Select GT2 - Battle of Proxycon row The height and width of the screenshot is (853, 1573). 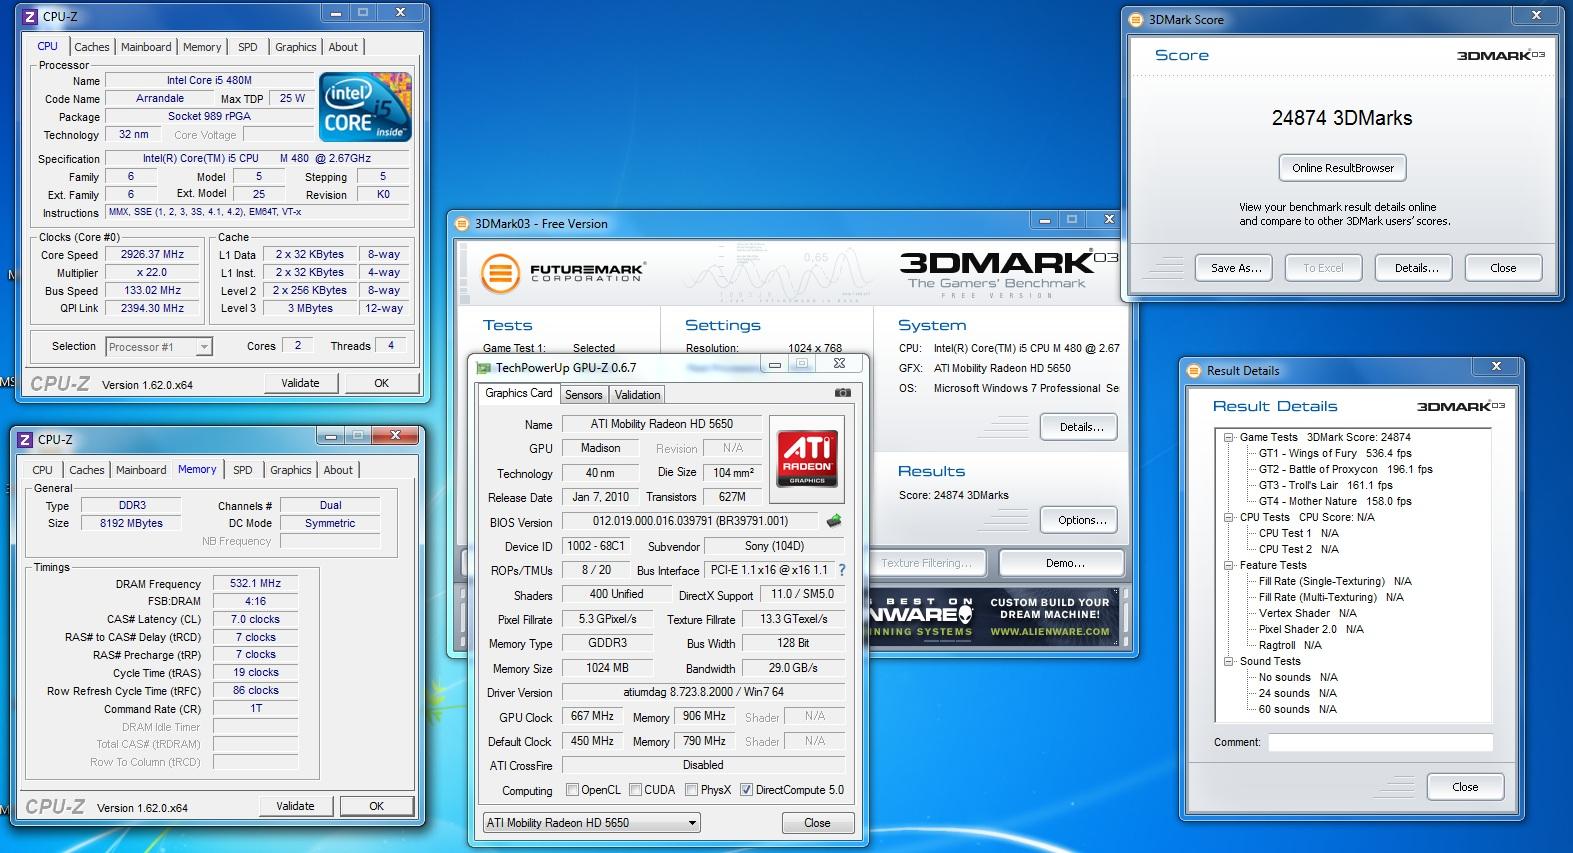[1345, 469]
